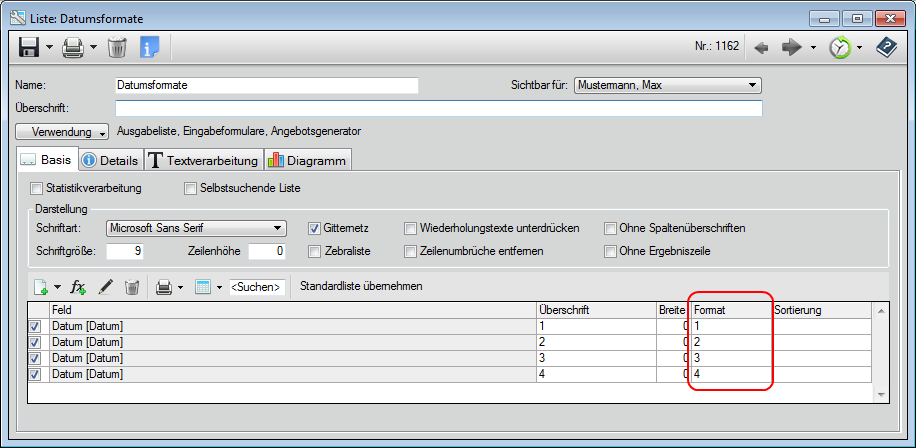Image resolution: width=916 pixels, height=448 pixels.
Task: Enable Statistikverarbeitung checkbox
Action: pos(36,189)
